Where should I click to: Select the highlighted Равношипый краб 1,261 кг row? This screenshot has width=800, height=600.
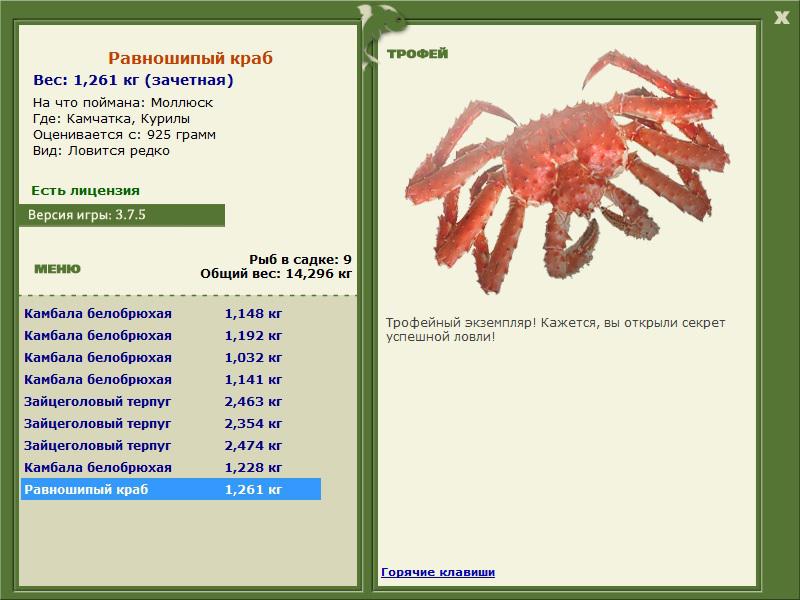click(170, 489)
